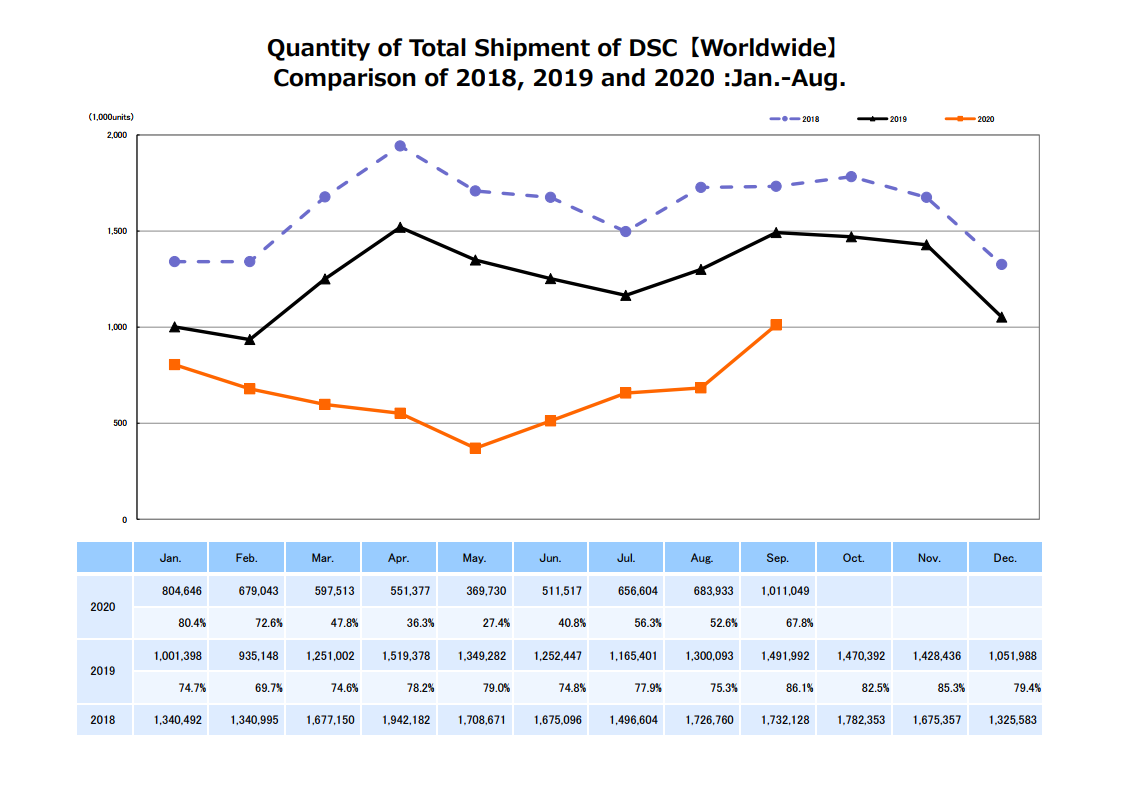The width and height of the screenshot is (1122, 793).
Task: Click the (1,000units) axis unit label
Action: (x=111, y=117)
